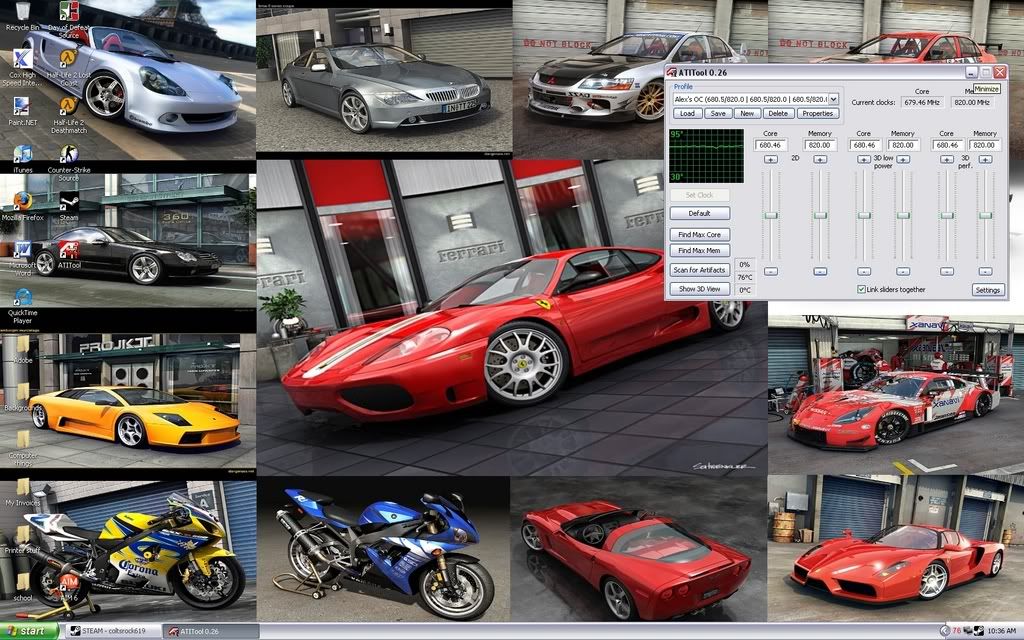Click ATITool 0.26 taskbar button
Screen dimensions: 1024x640
pyautogui.click(x=210, y=632)
